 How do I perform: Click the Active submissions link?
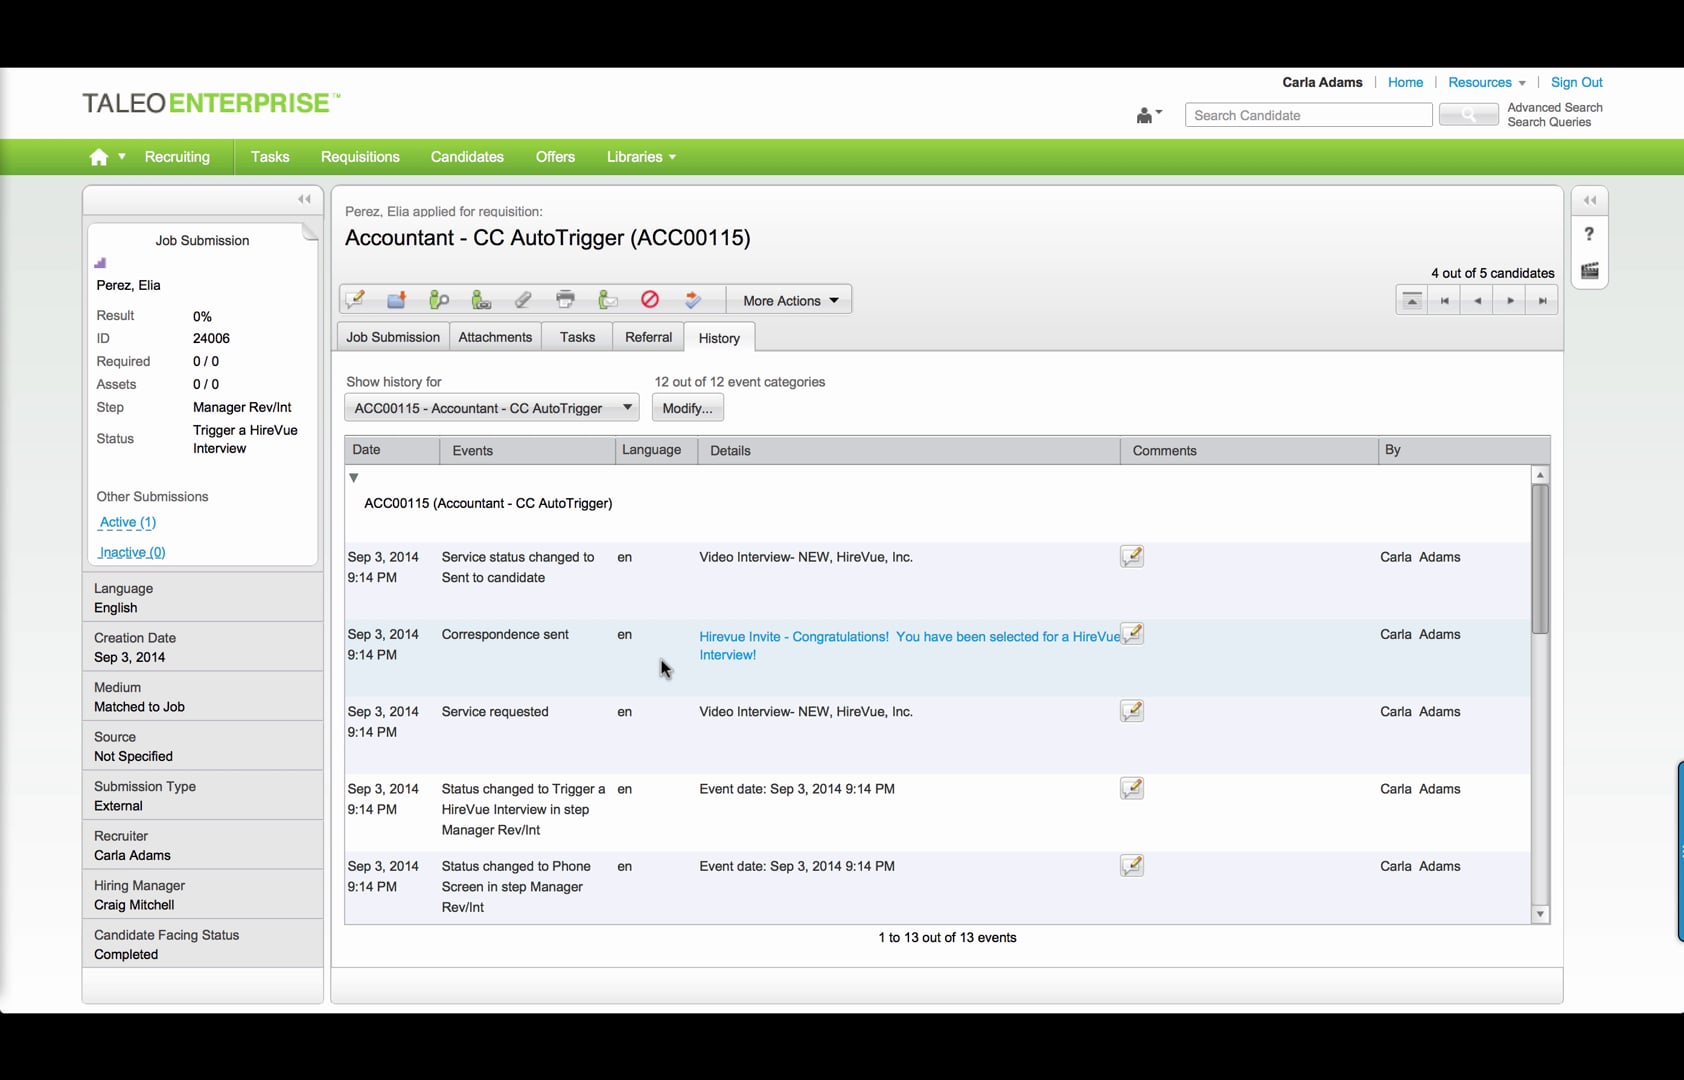(x=126, y=522)
